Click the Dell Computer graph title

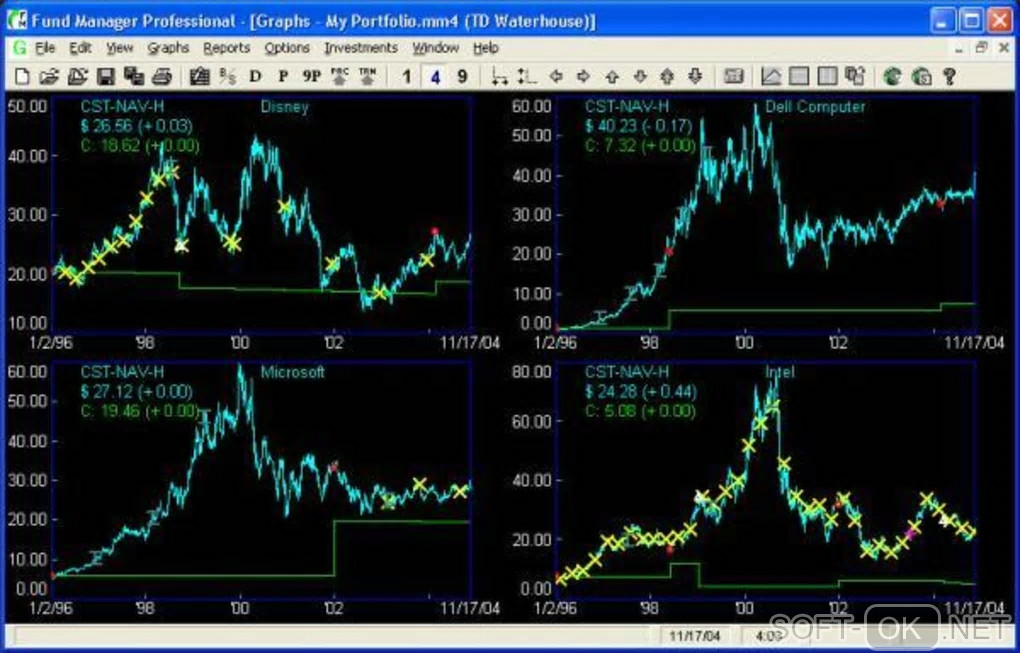pos(815,106)
